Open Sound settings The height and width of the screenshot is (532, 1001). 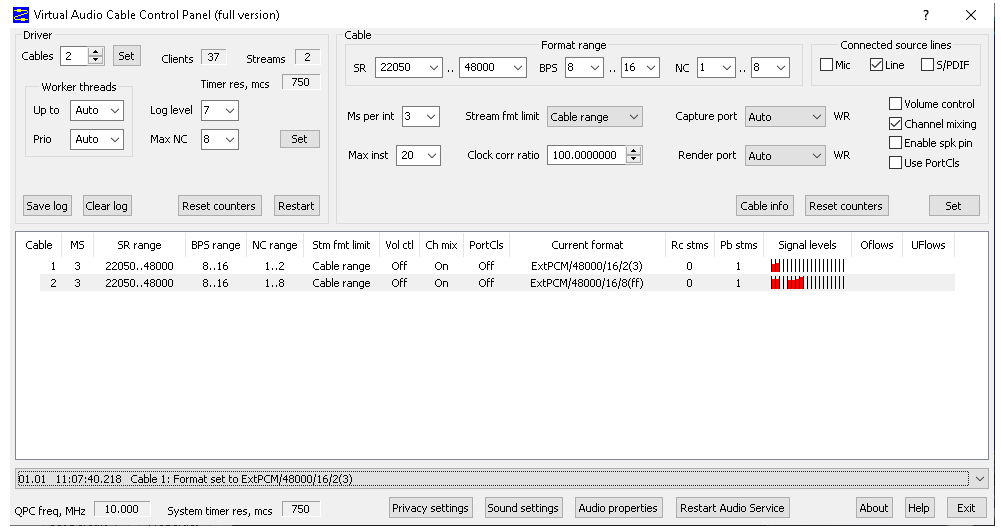click(523, 508)
